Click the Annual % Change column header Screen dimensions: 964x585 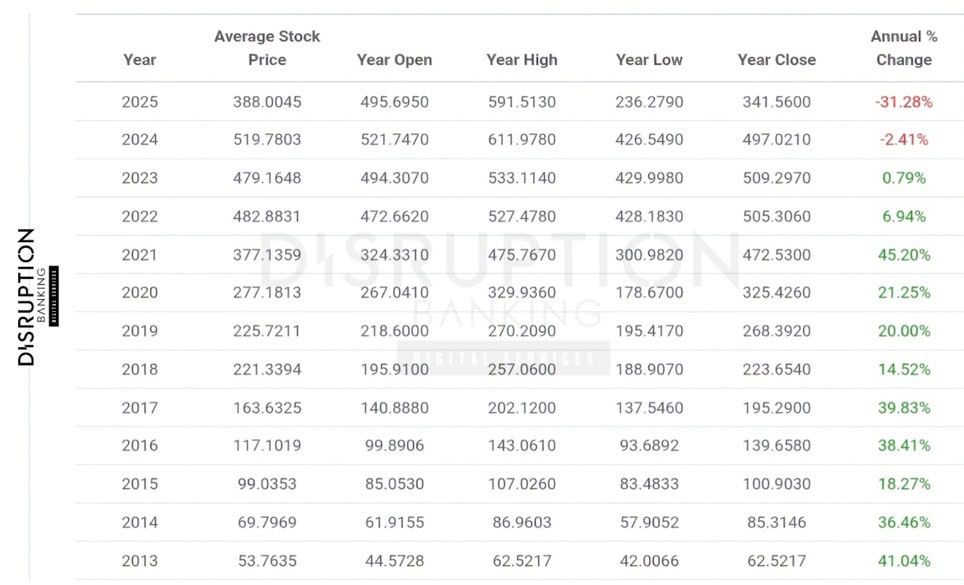point(904,48)
